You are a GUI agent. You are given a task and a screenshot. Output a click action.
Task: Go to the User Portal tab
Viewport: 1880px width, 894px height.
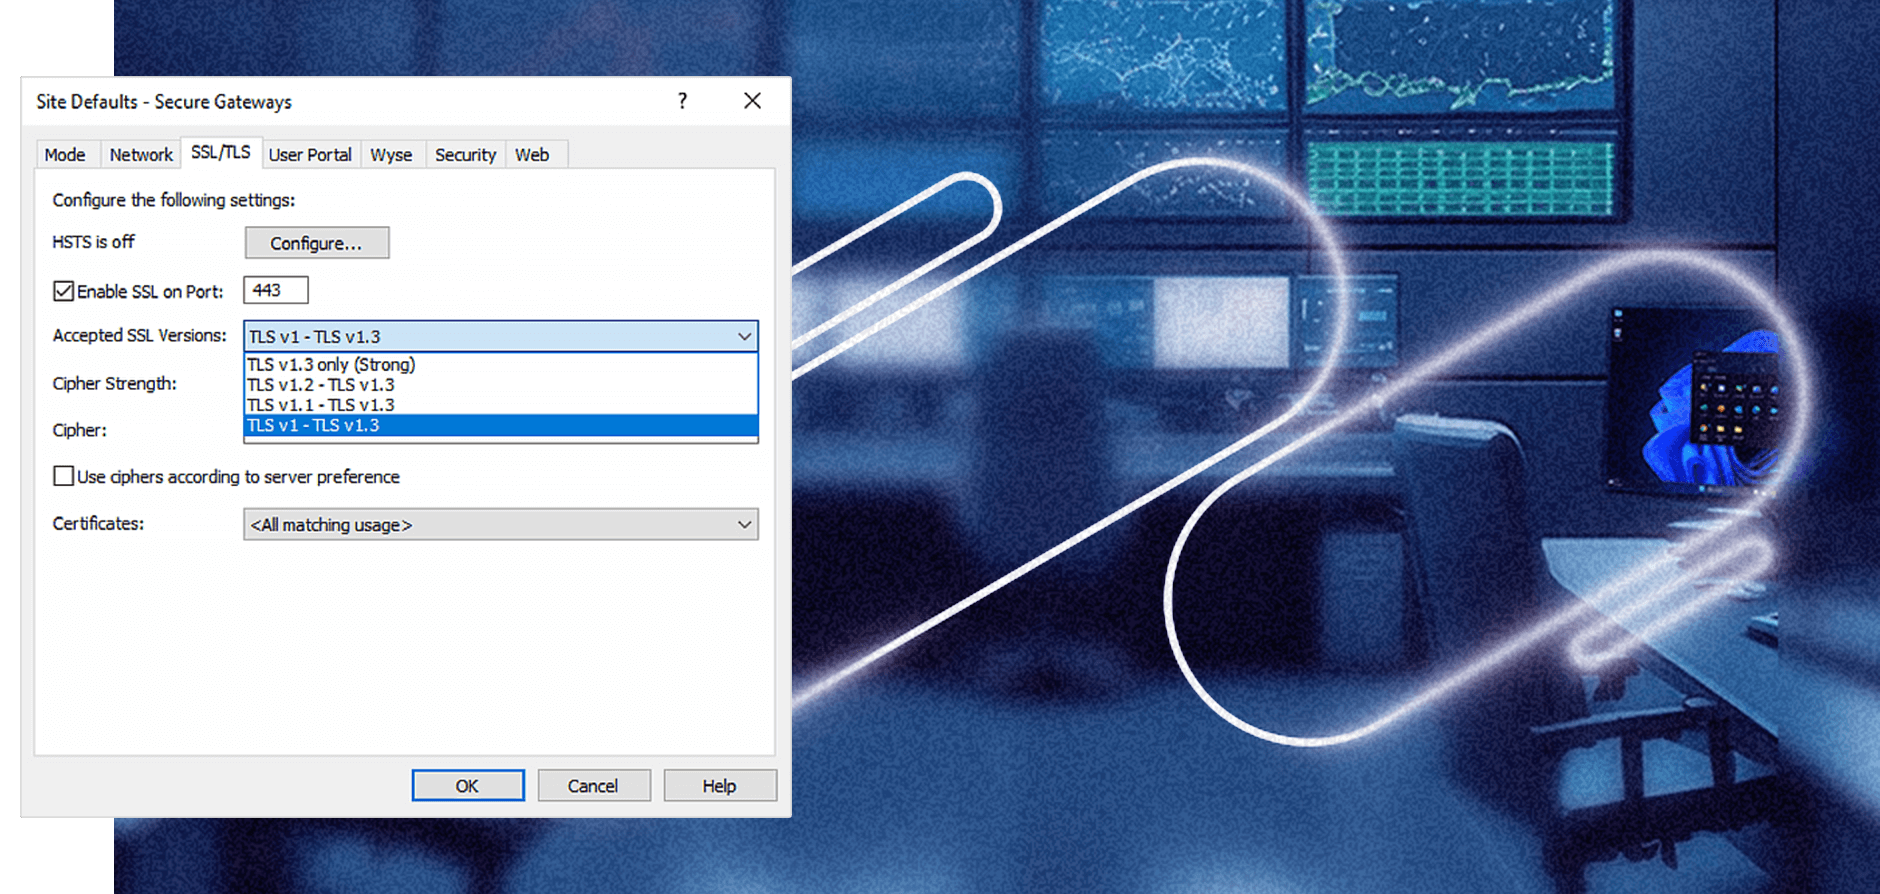coord(310,155)
